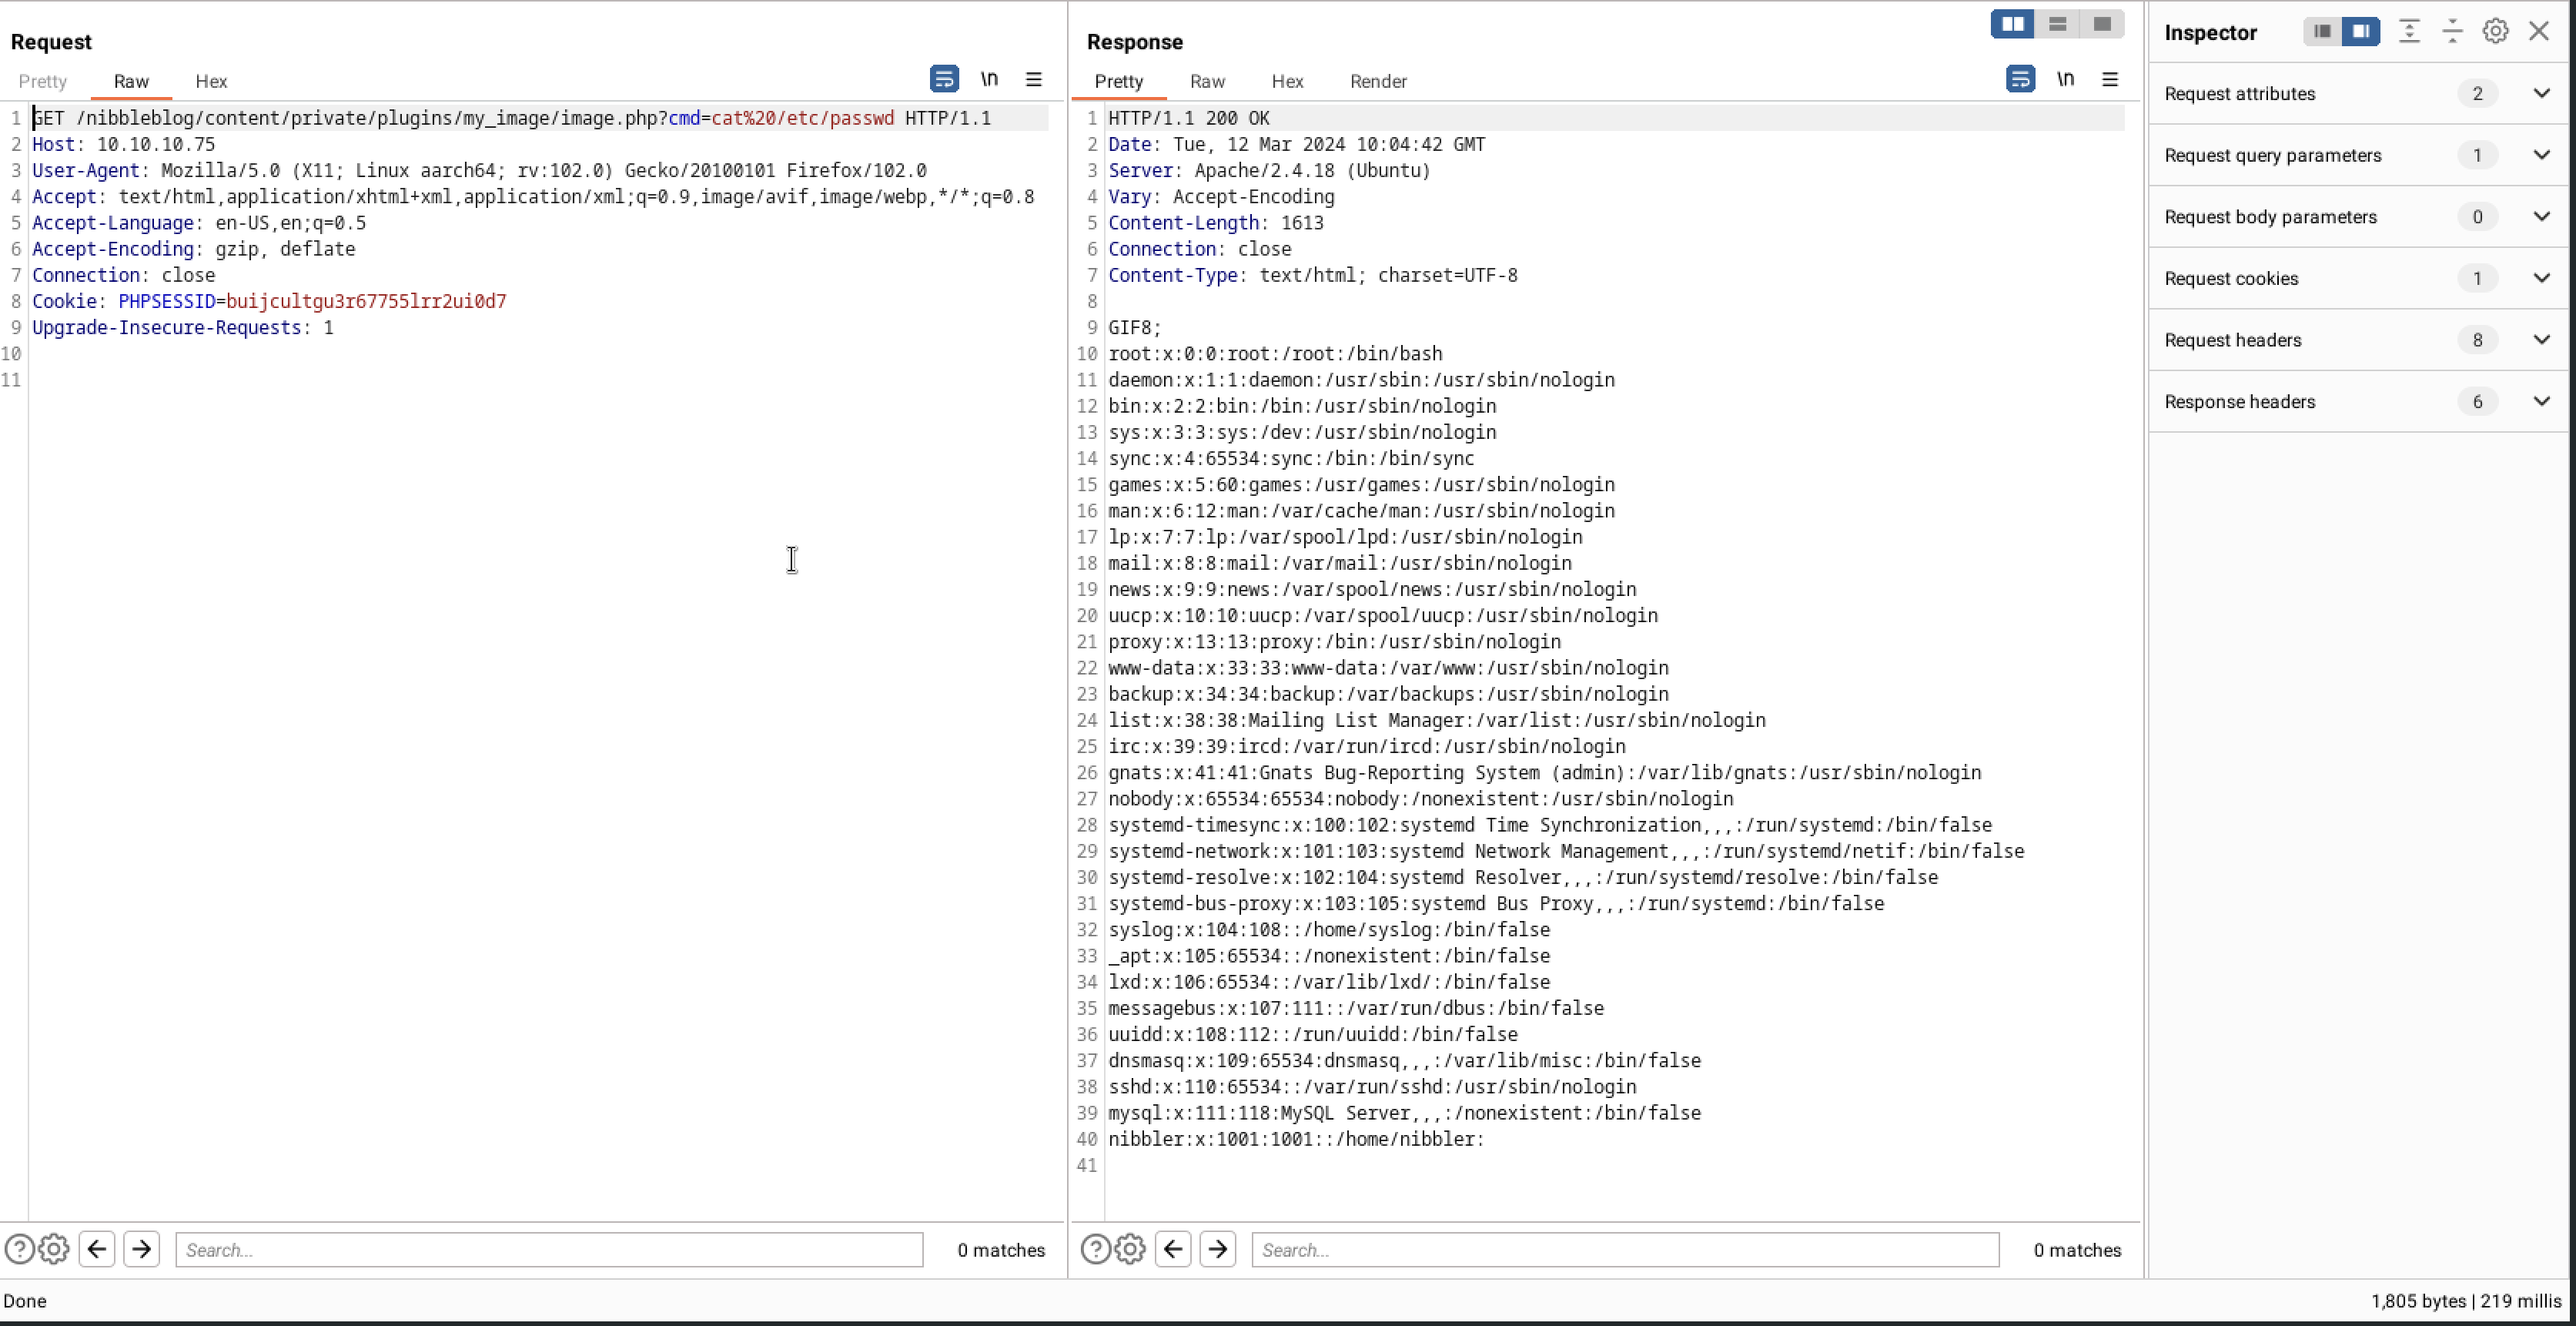Focus Request search input field
Screen dimensions: 2576x1326
point(549,1250)
